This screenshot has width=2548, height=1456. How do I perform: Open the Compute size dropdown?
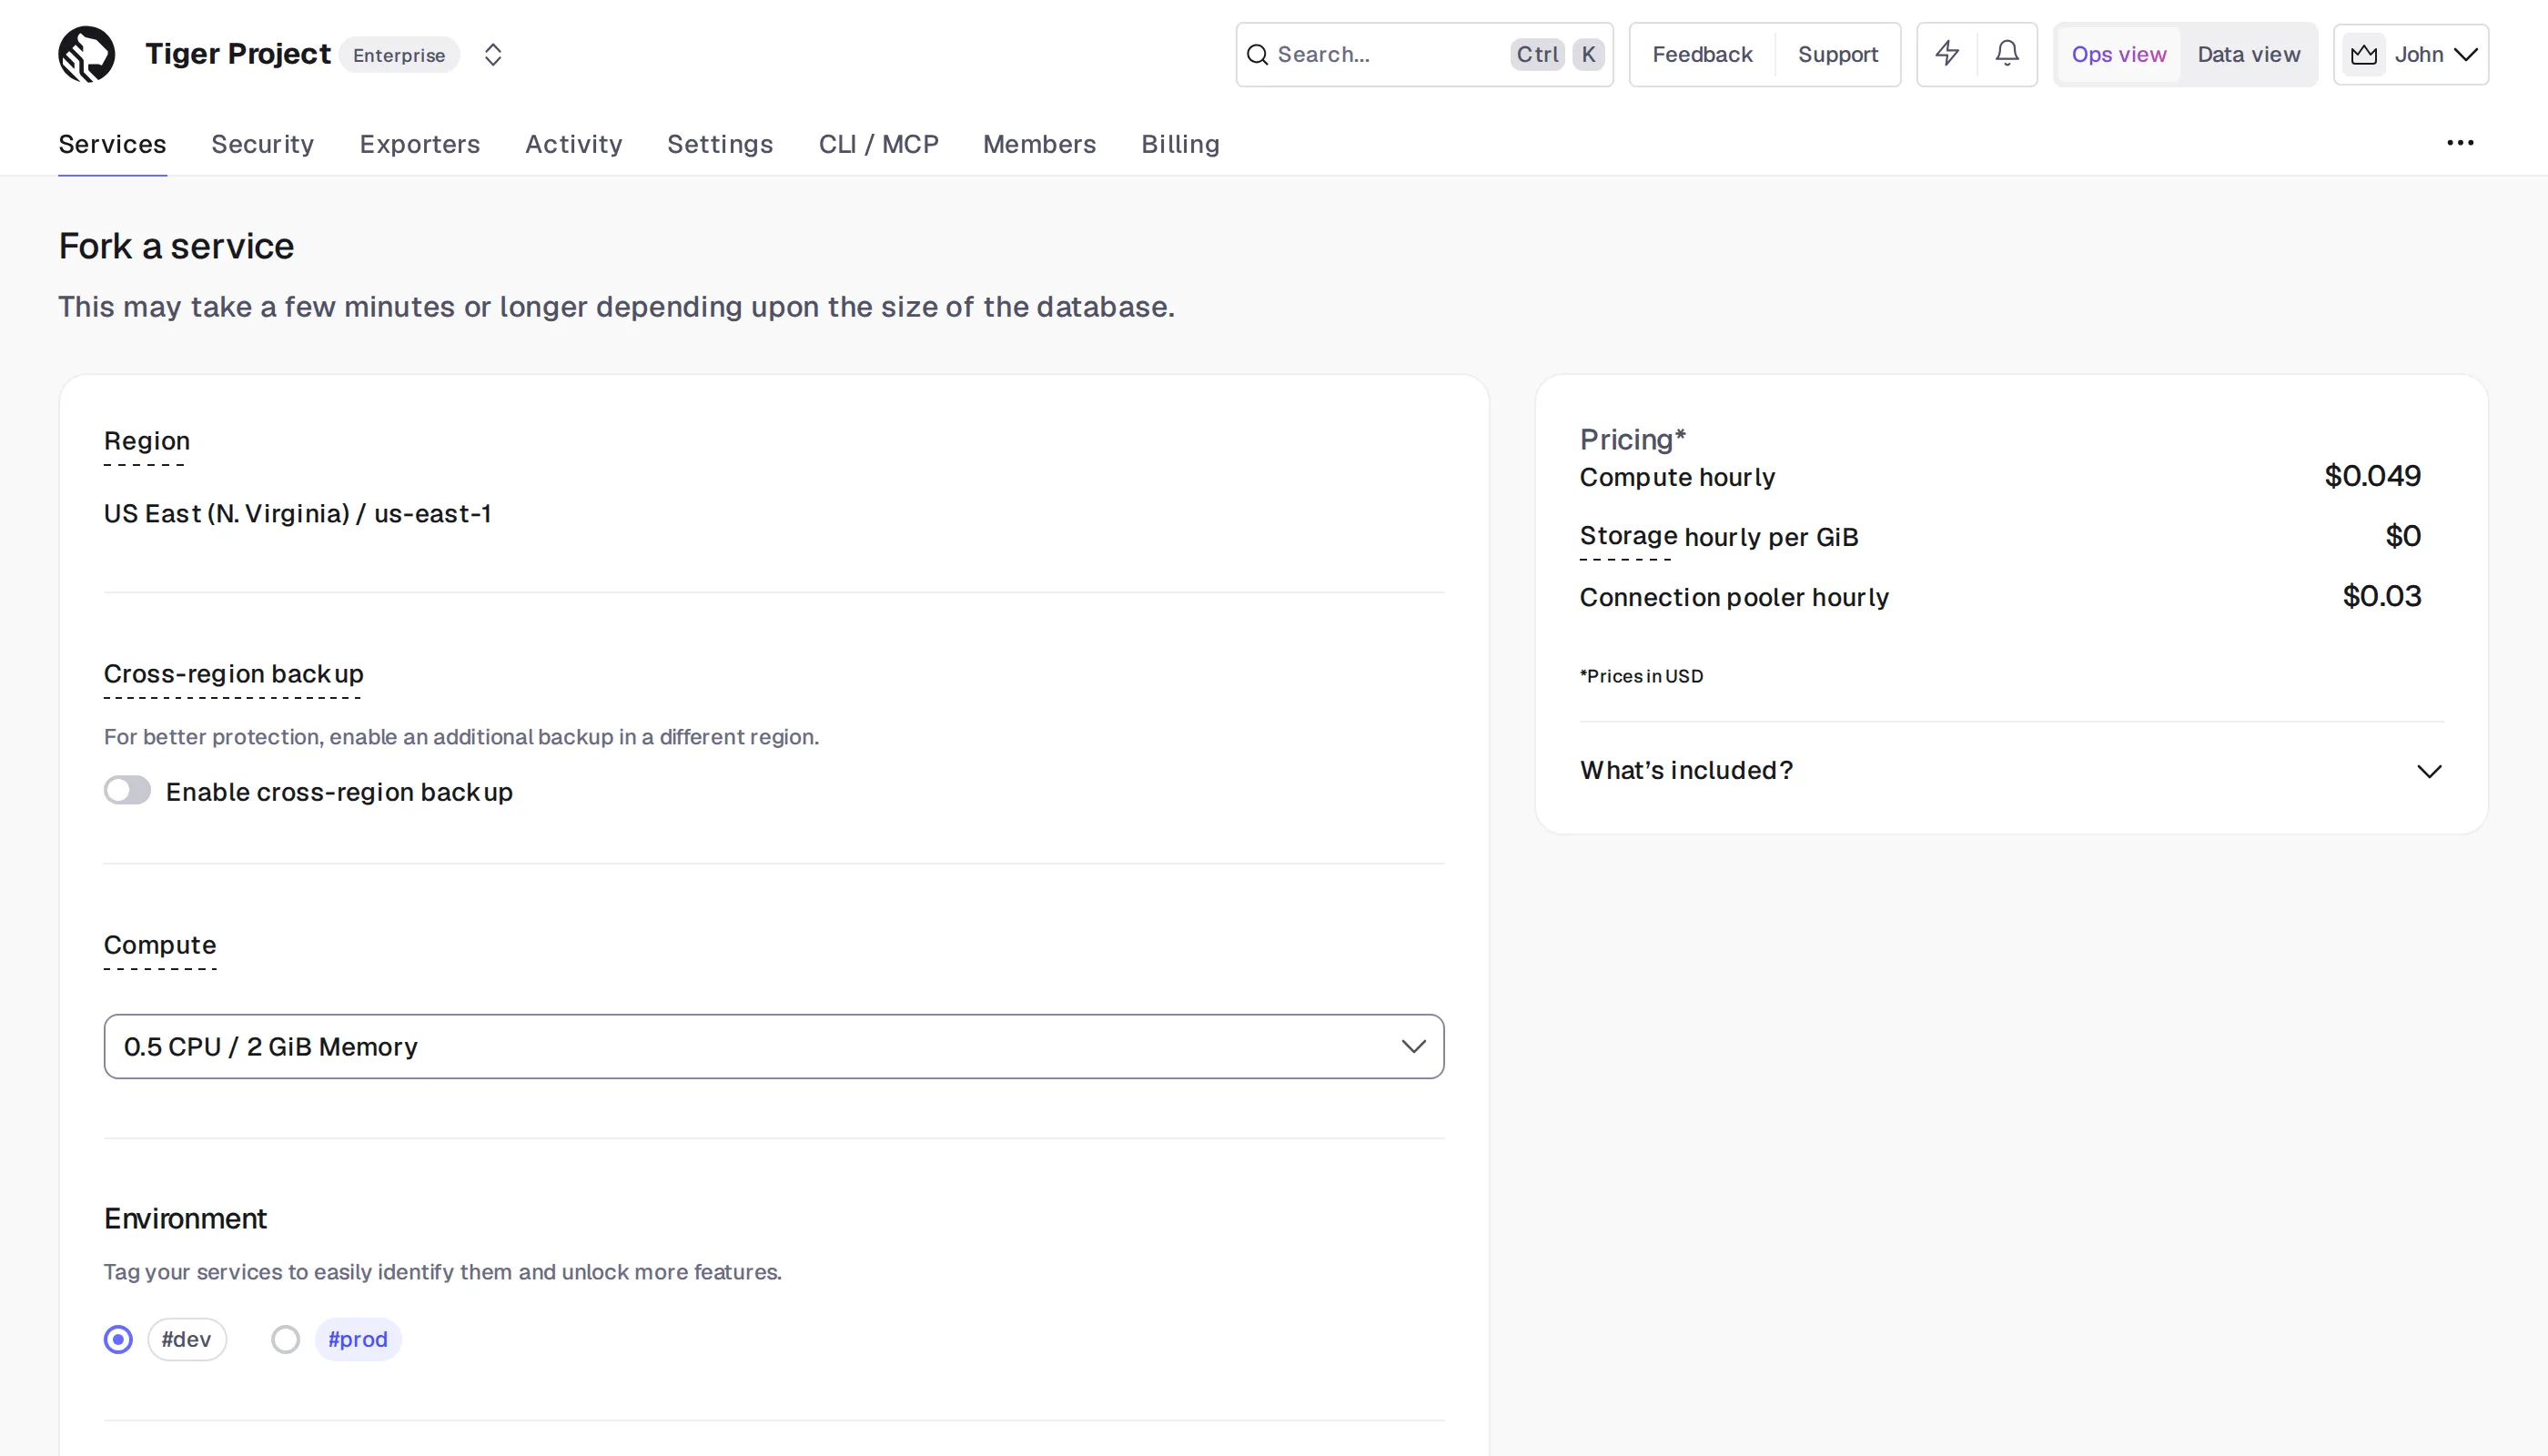(773, 1046)
